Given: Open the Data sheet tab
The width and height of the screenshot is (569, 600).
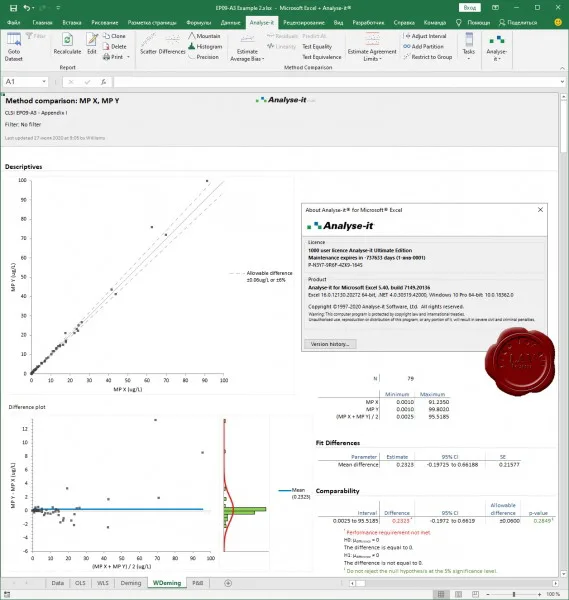Looking at the screenshot, I should coord(57,583).
